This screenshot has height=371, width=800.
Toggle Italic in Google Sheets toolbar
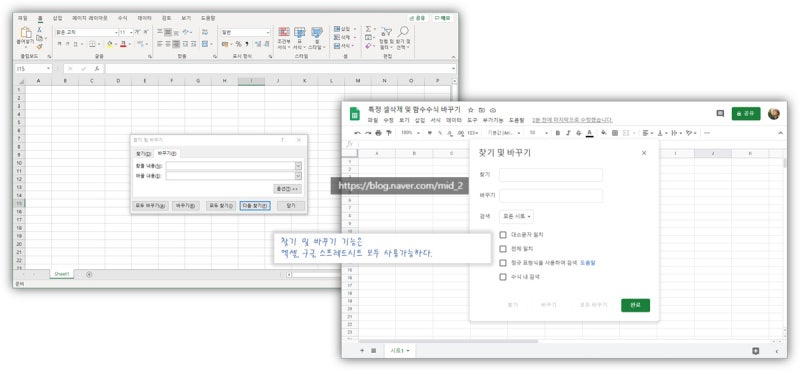click(x=568, y=133)
